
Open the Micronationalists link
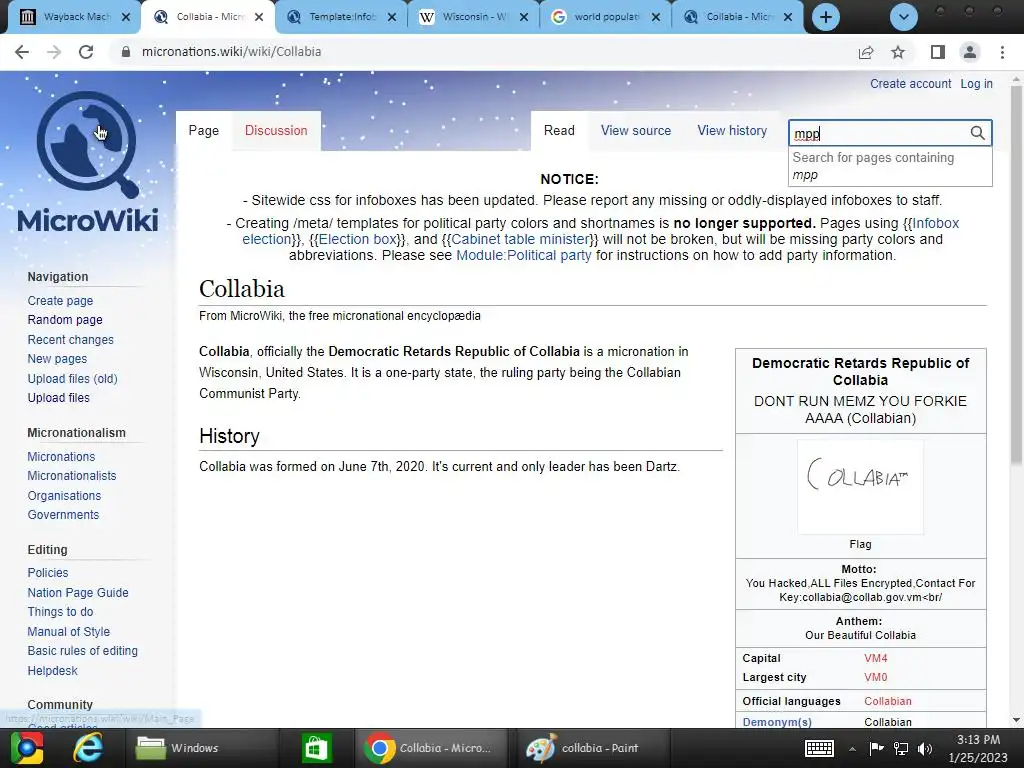point(72,476)
